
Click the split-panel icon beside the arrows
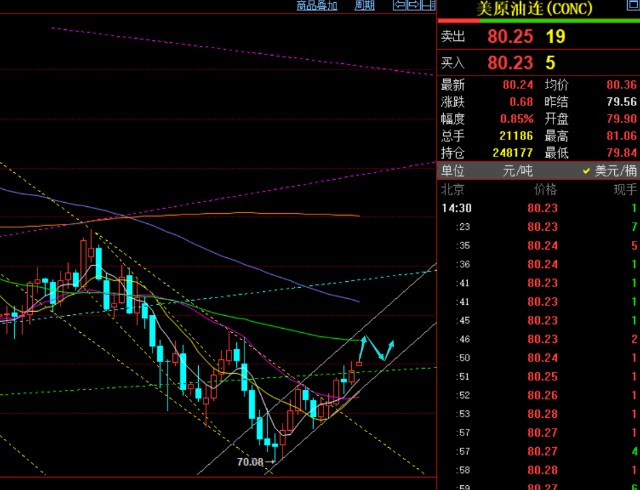427,6
